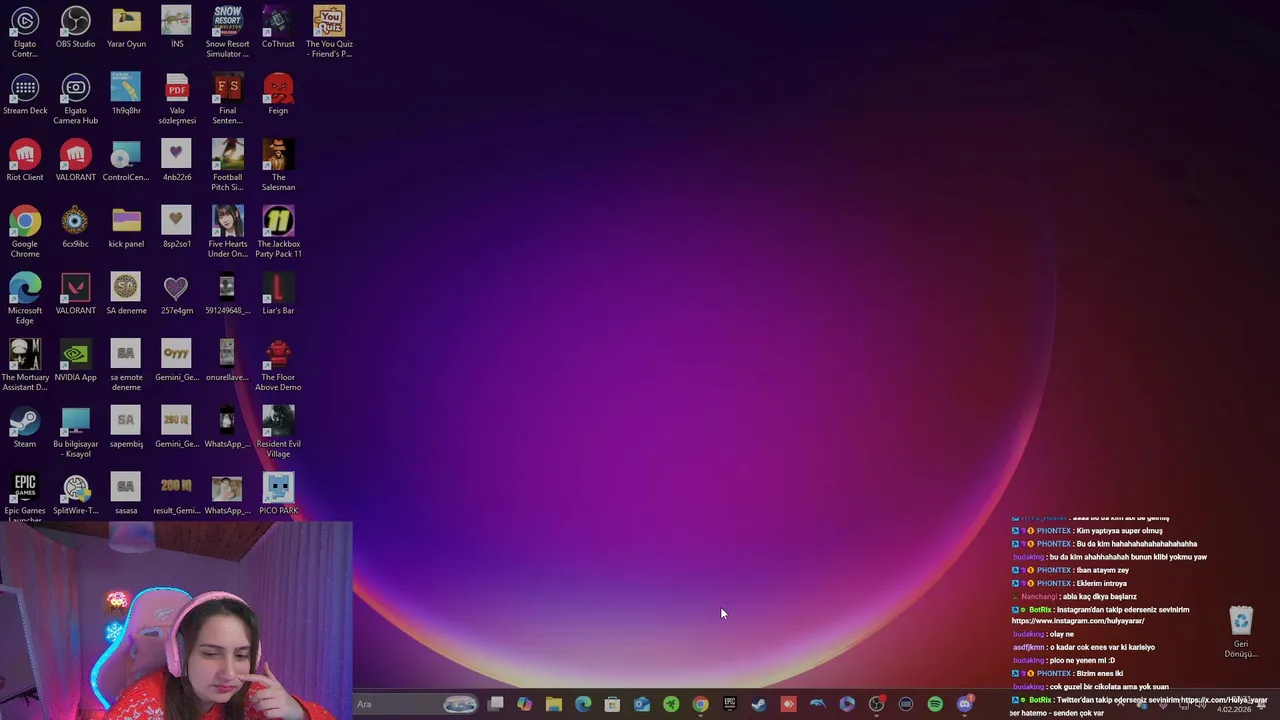
Task: Open File Explorer from the taskbar
Action: [553, 704]
